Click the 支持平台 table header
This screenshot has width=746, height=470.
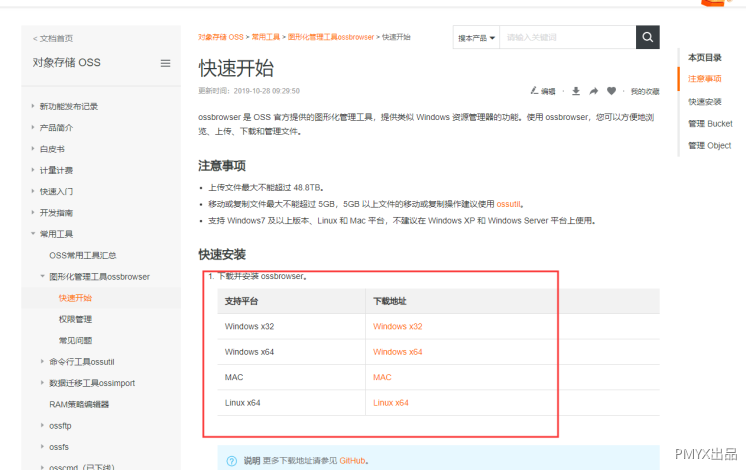[241, 301]
